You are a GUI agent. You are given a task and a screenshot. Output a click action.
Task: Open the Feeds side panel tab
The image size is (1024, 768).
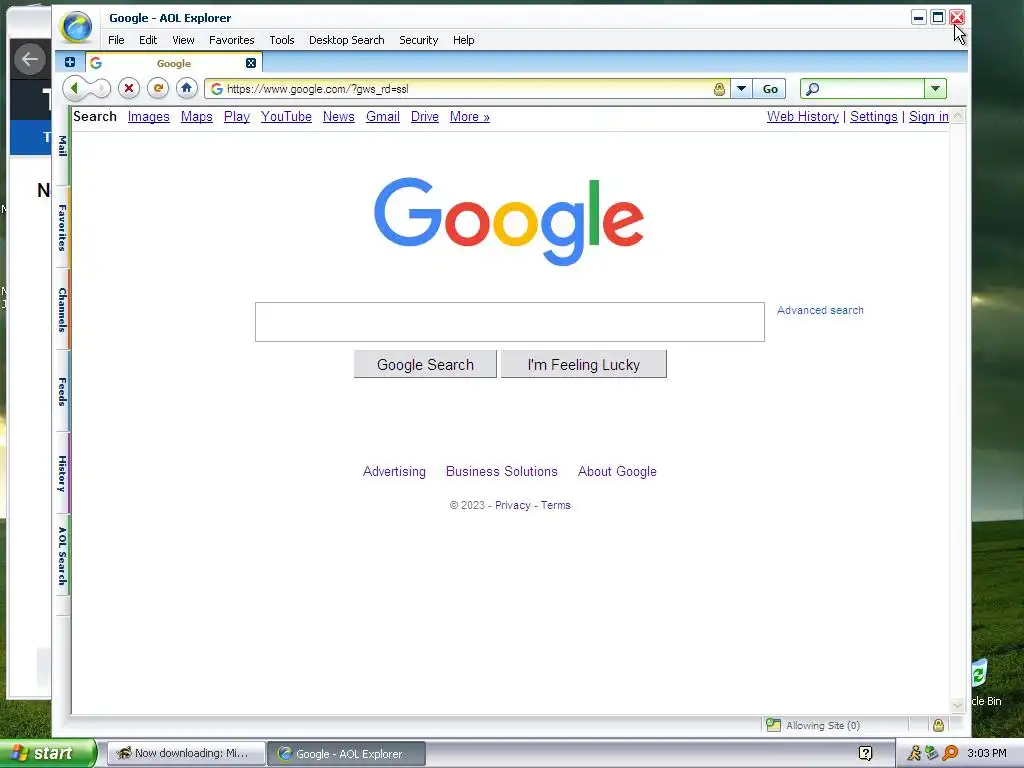click(x=63, y=392)
